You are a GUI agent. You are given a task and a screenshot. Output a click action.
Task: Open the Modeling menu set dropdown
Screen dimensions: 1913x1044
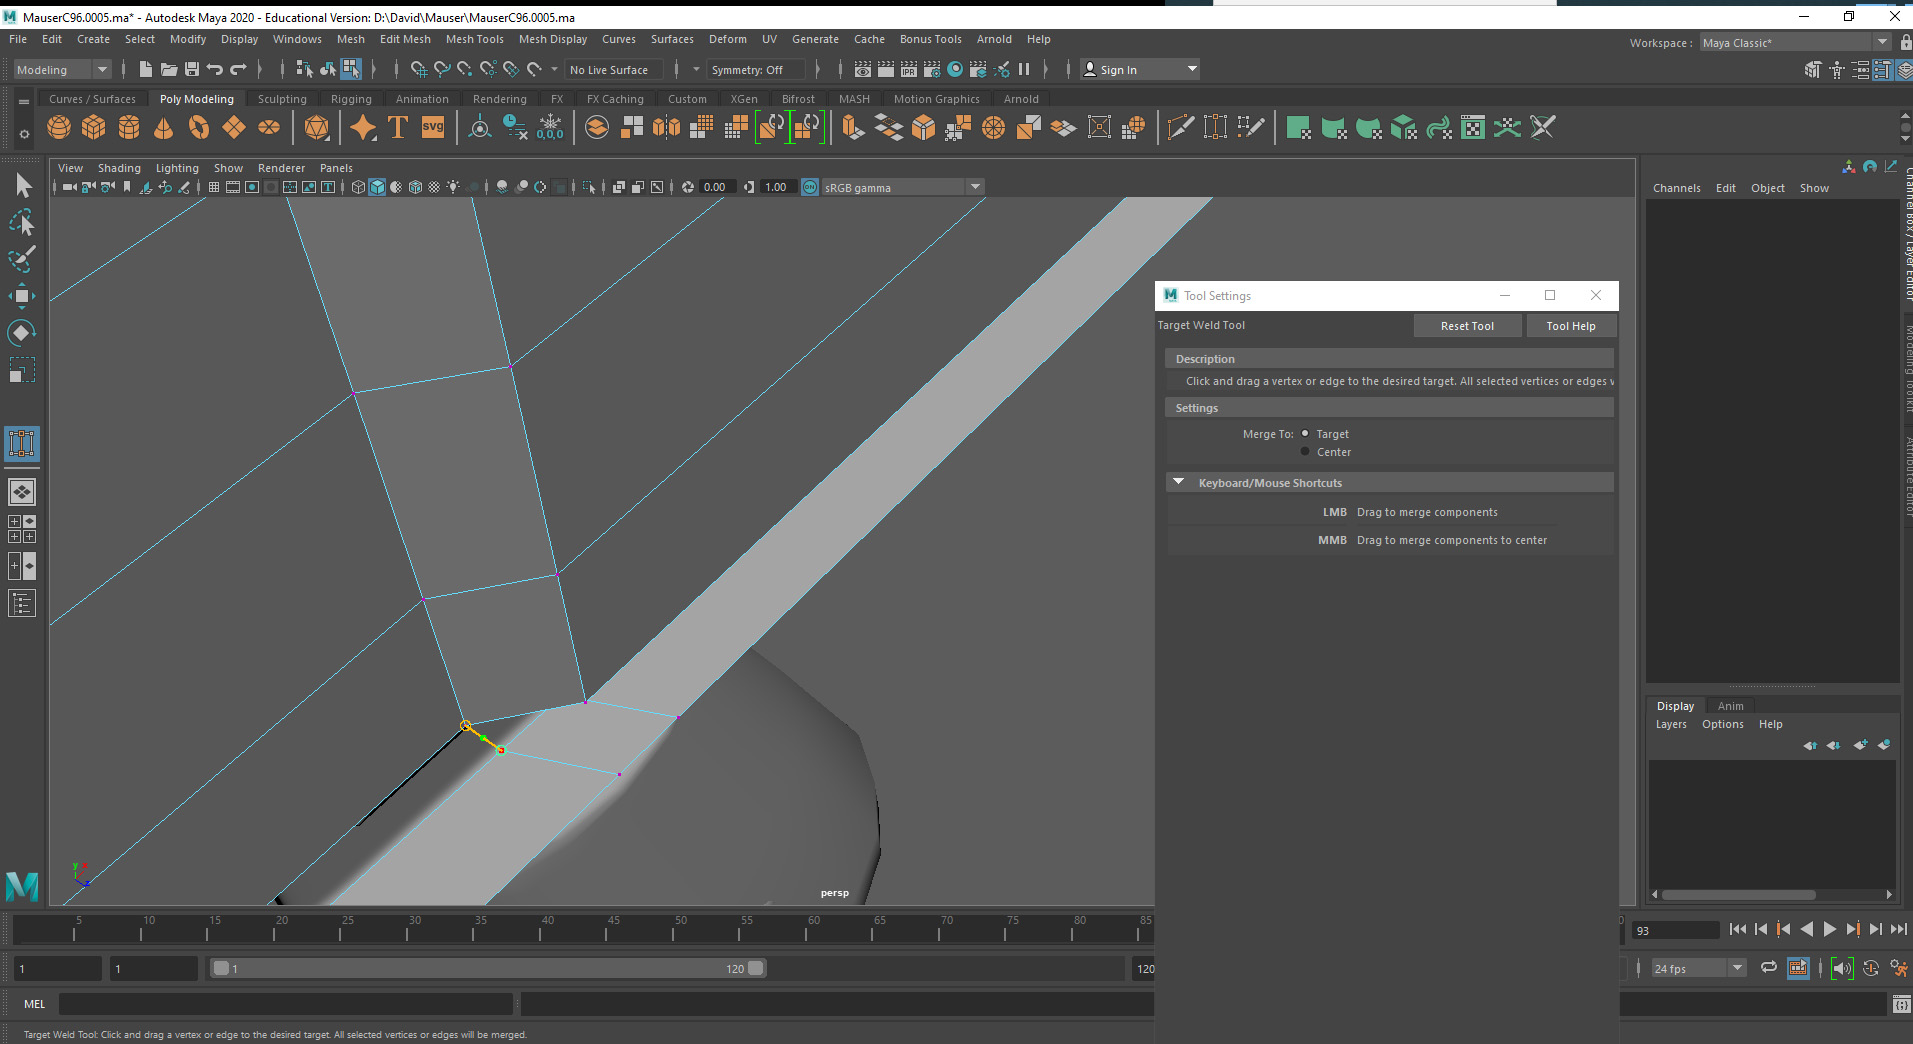(100, 69)
